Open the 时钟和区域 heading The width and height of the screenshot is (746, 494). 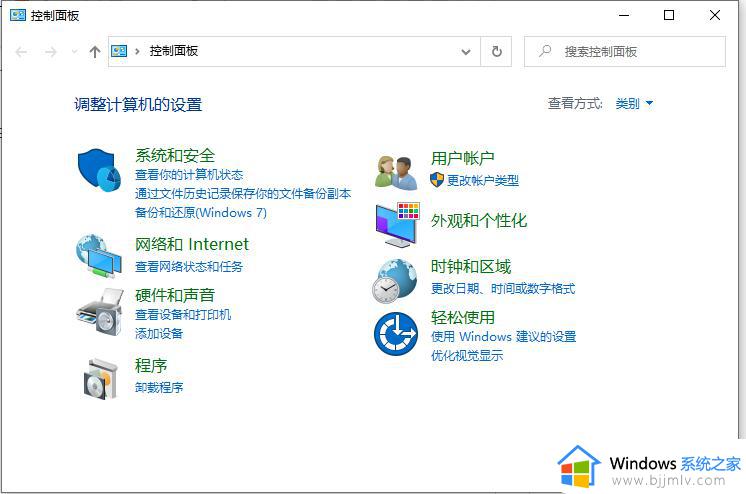(471, 267)
